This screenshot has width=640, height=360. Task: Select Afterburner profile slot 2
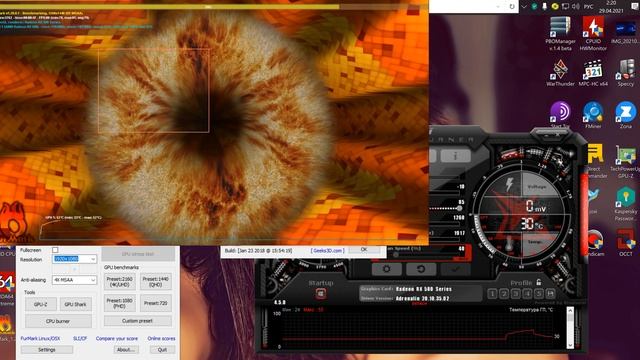pos(504,293)
